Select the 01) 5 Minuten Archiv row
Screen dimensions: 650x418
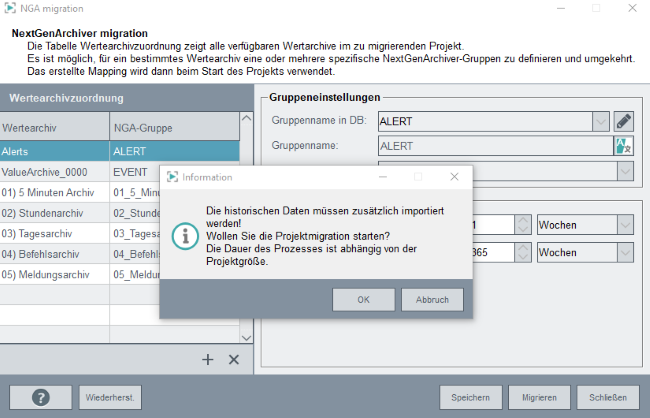click(x=80, y=192)
